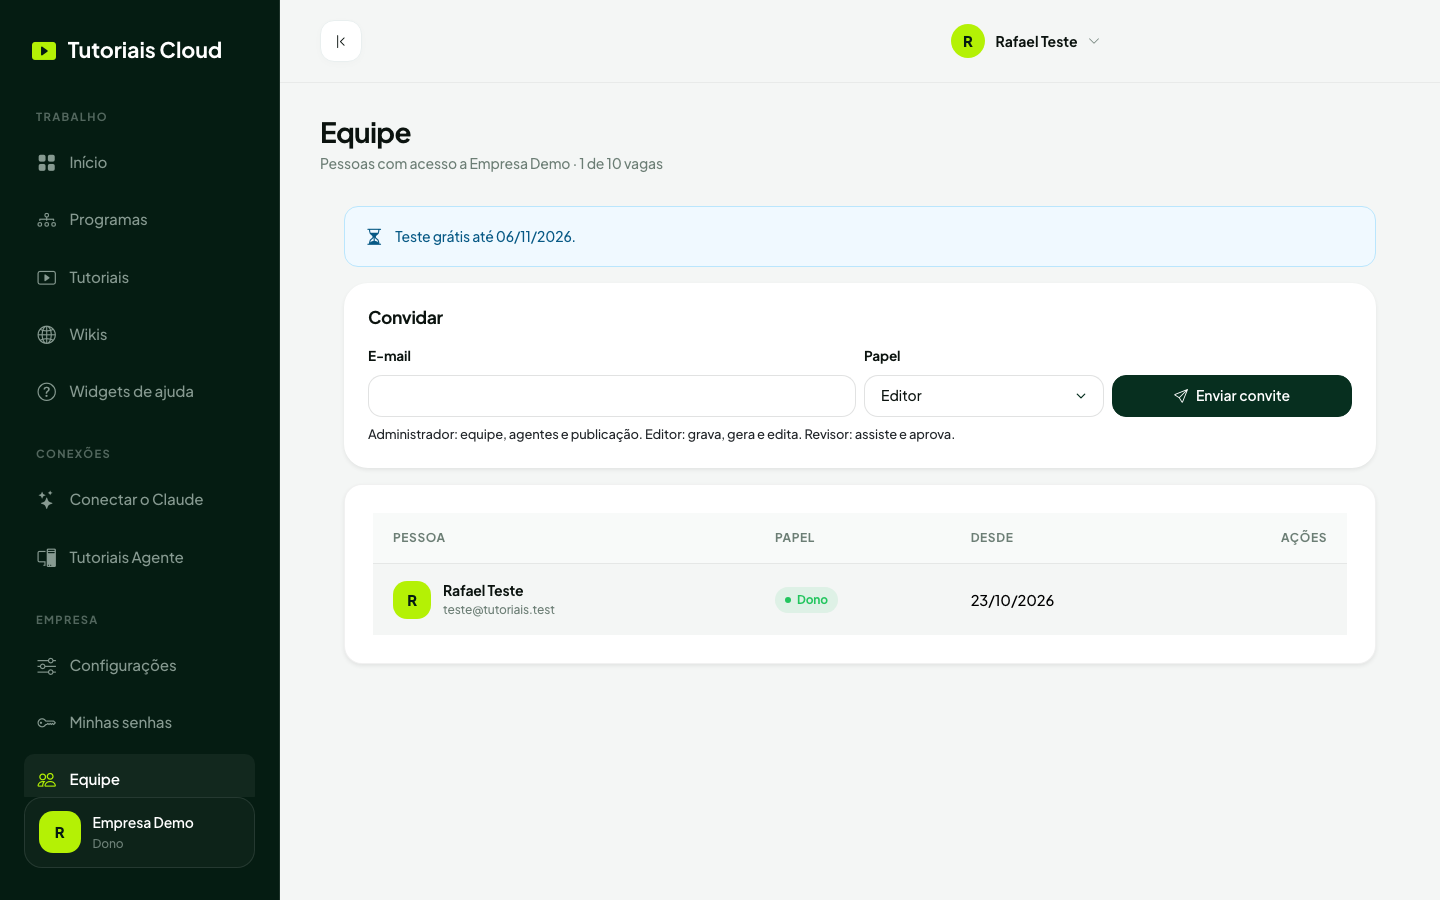Open Minhas senhas menu item
This screenshot has height=900, width=1440.
tap(139, 723)
